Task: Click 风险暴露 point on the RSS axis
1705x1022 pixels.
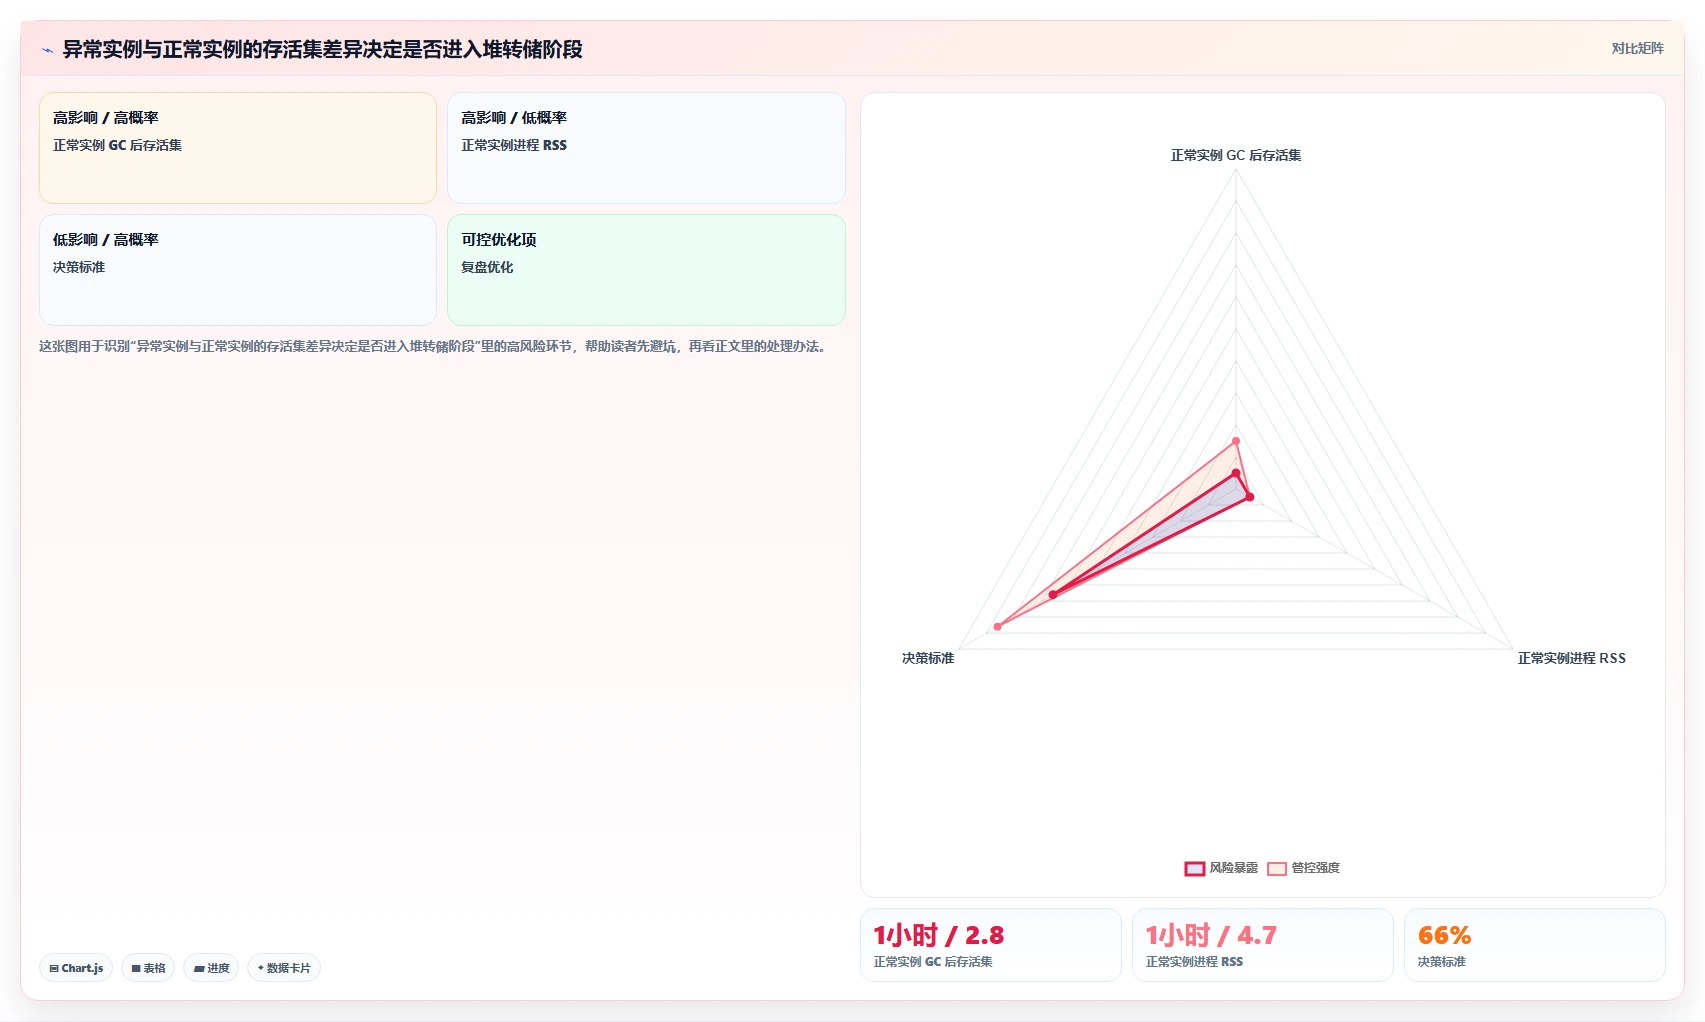Action: (x=1249, y=497)
